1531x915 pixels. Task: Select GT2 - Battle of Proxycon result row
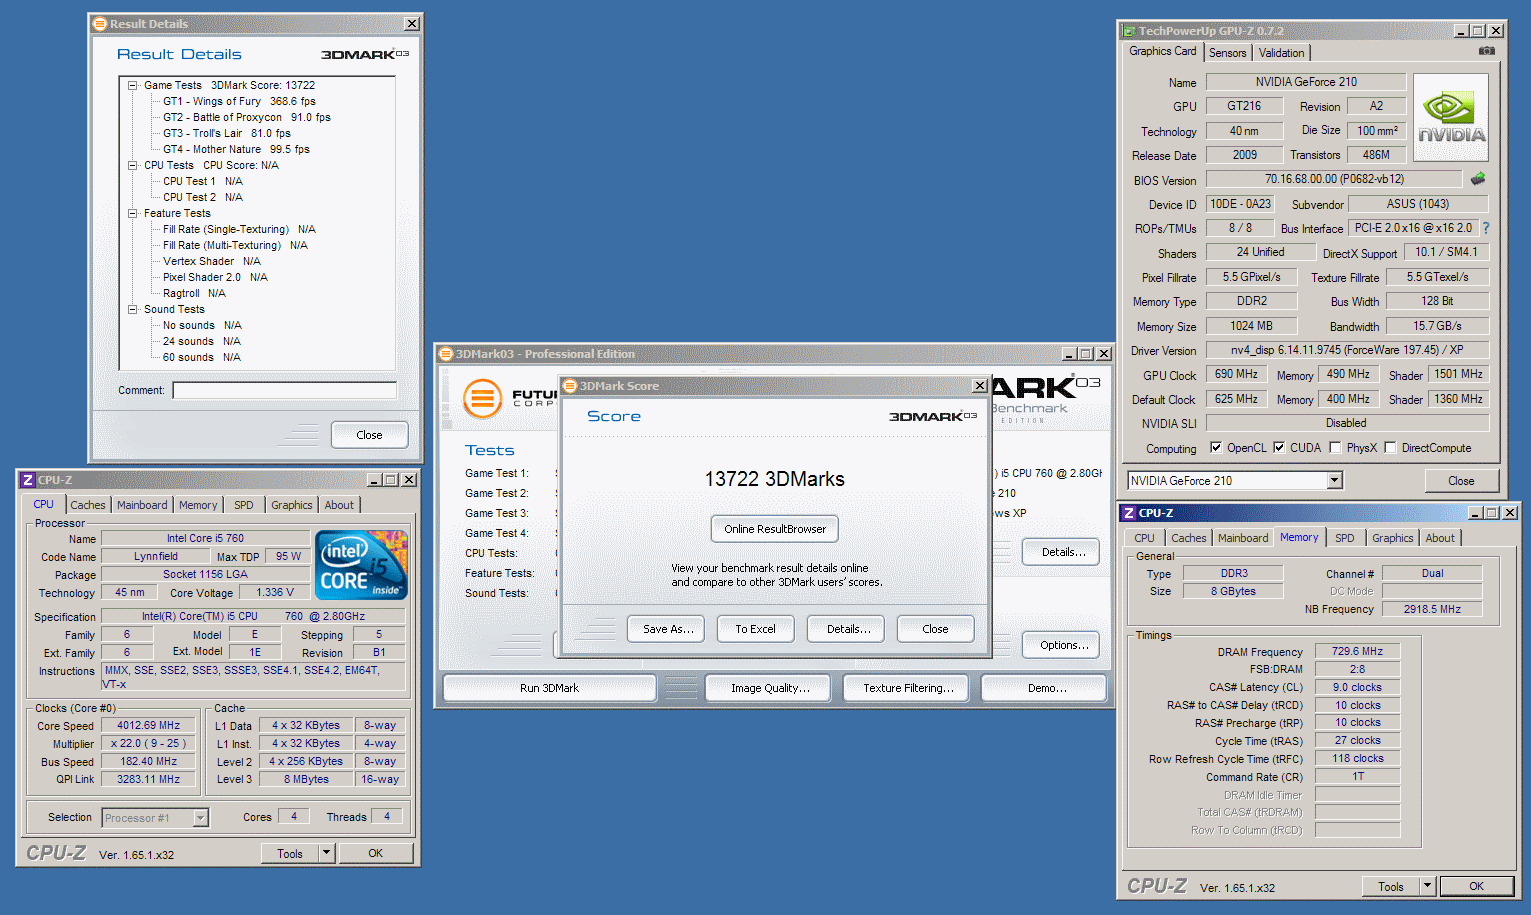tap(246, 117)
